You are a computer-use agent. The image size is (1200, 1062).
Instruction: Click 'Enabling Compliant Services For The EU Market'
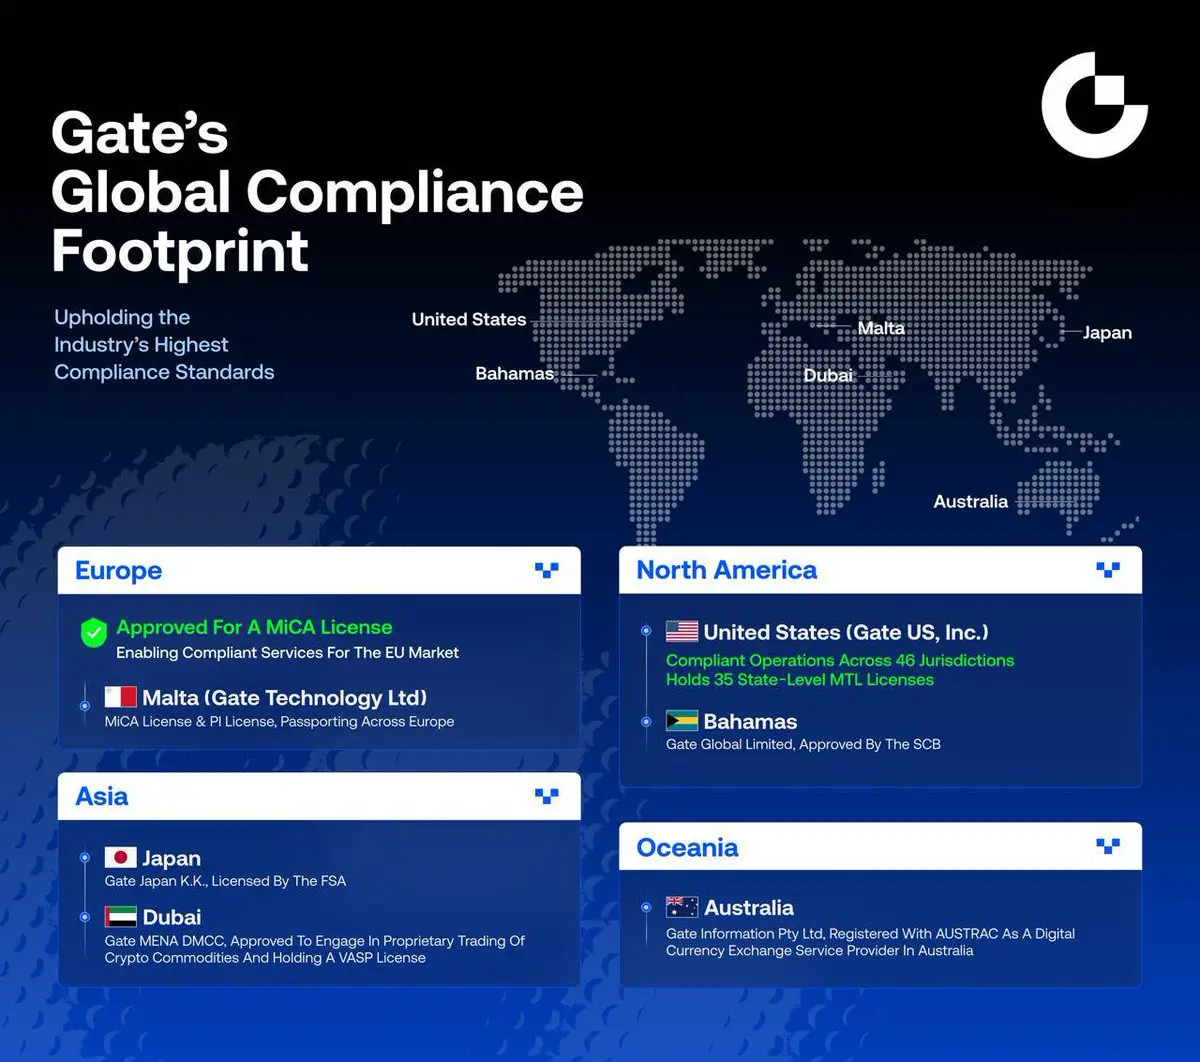(287, 653)
